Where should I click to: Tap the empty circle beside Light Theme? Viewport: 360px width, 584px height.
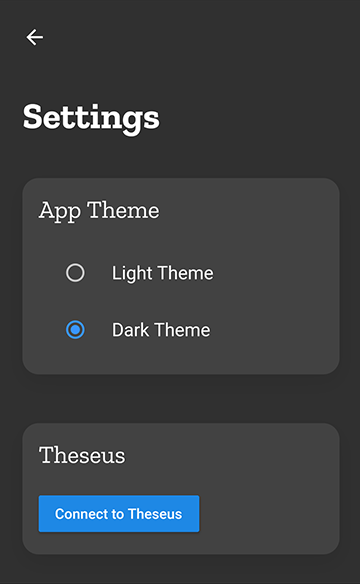pyautogui.click(x=75, y=273)
